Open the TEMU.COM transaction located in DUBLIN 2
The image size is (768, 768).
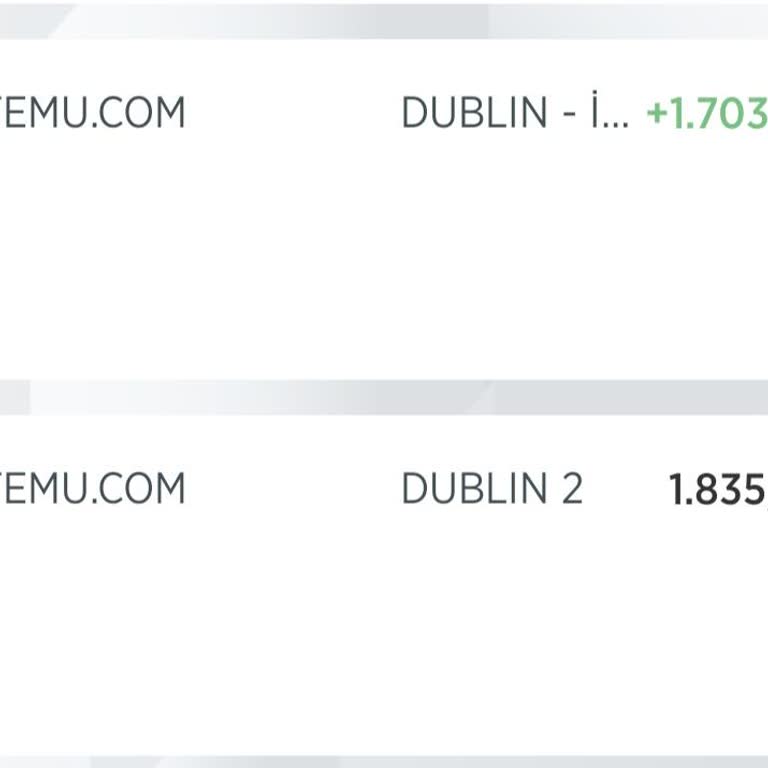click(95, 489)
